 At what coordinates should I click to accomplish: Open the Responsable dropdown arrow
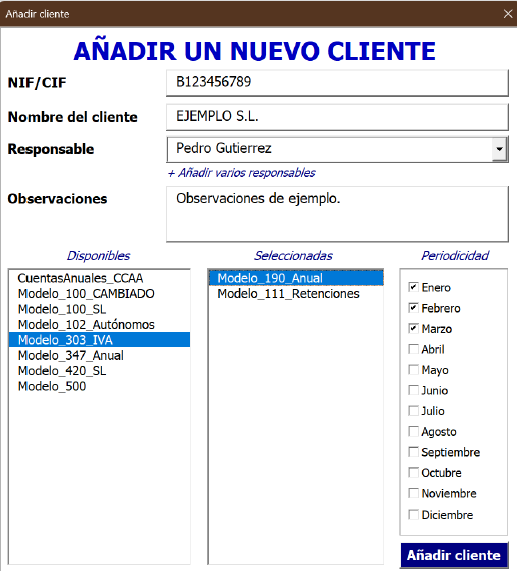pos(499,149)
